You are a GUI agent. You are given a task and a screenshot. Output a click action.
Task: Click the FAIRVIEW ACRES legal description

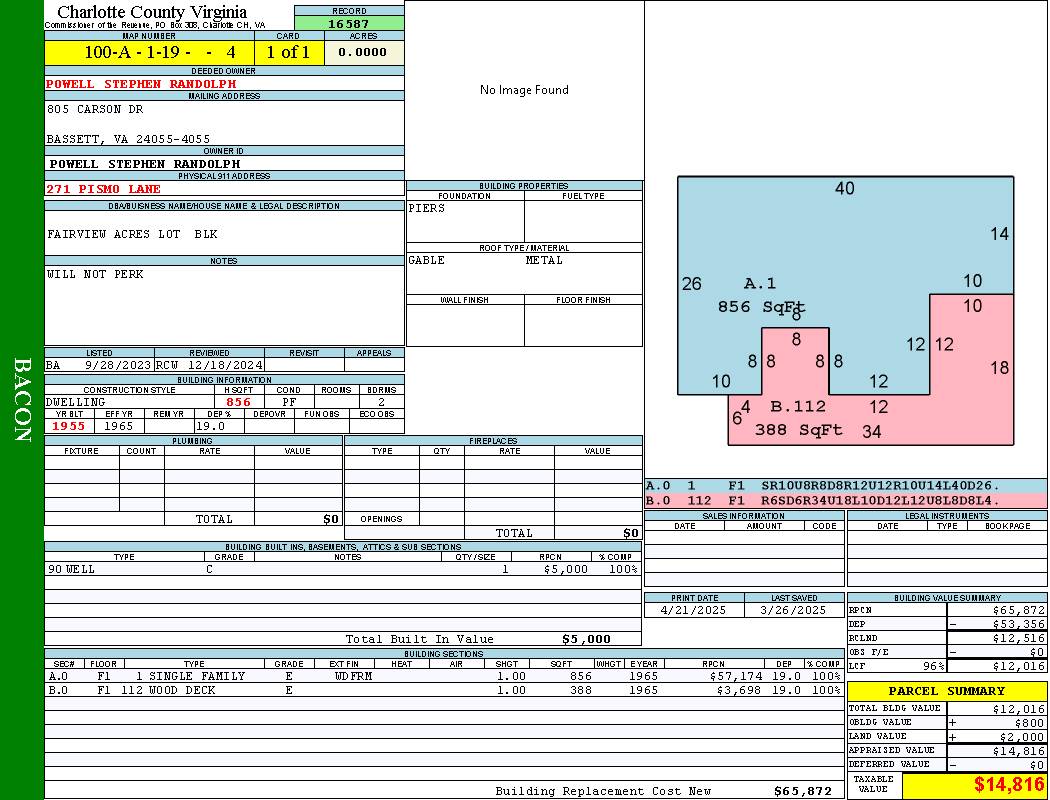tap(132, 234)
